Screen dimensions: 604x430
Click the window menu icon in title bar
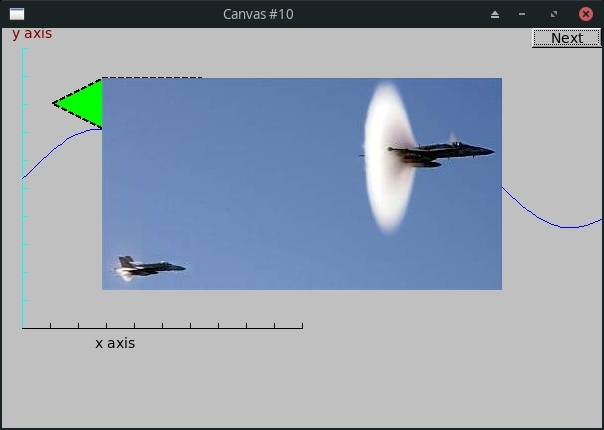pos(17,14)
